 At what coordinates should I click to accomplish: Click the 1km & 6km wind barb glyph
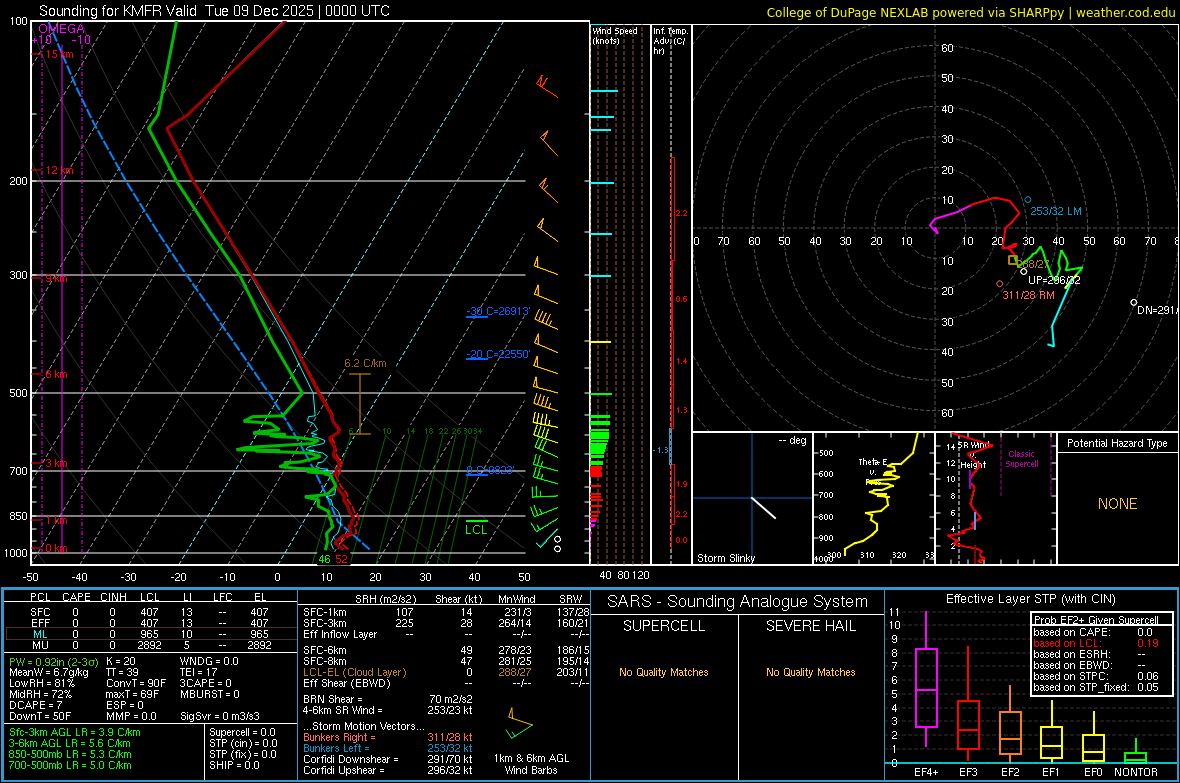[519, 724]
